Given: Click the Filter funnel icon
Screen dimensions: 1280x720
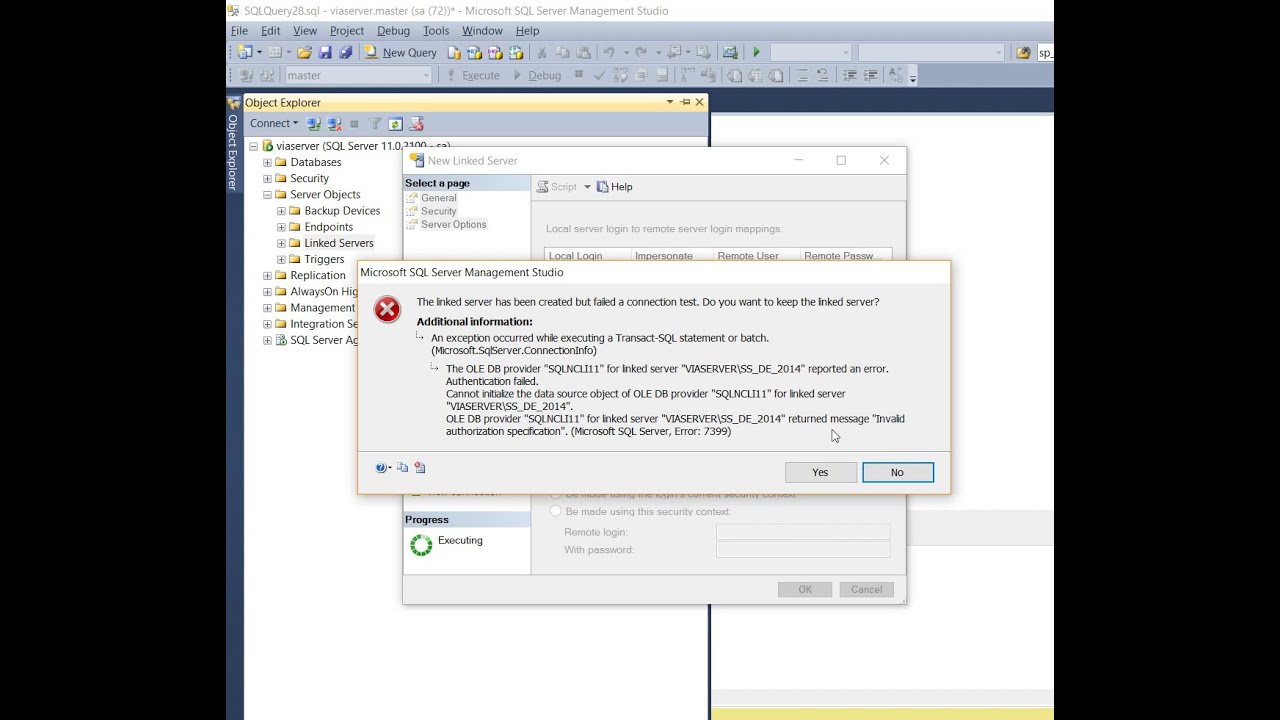Looking at the screenshot, I should pos(375,124).
